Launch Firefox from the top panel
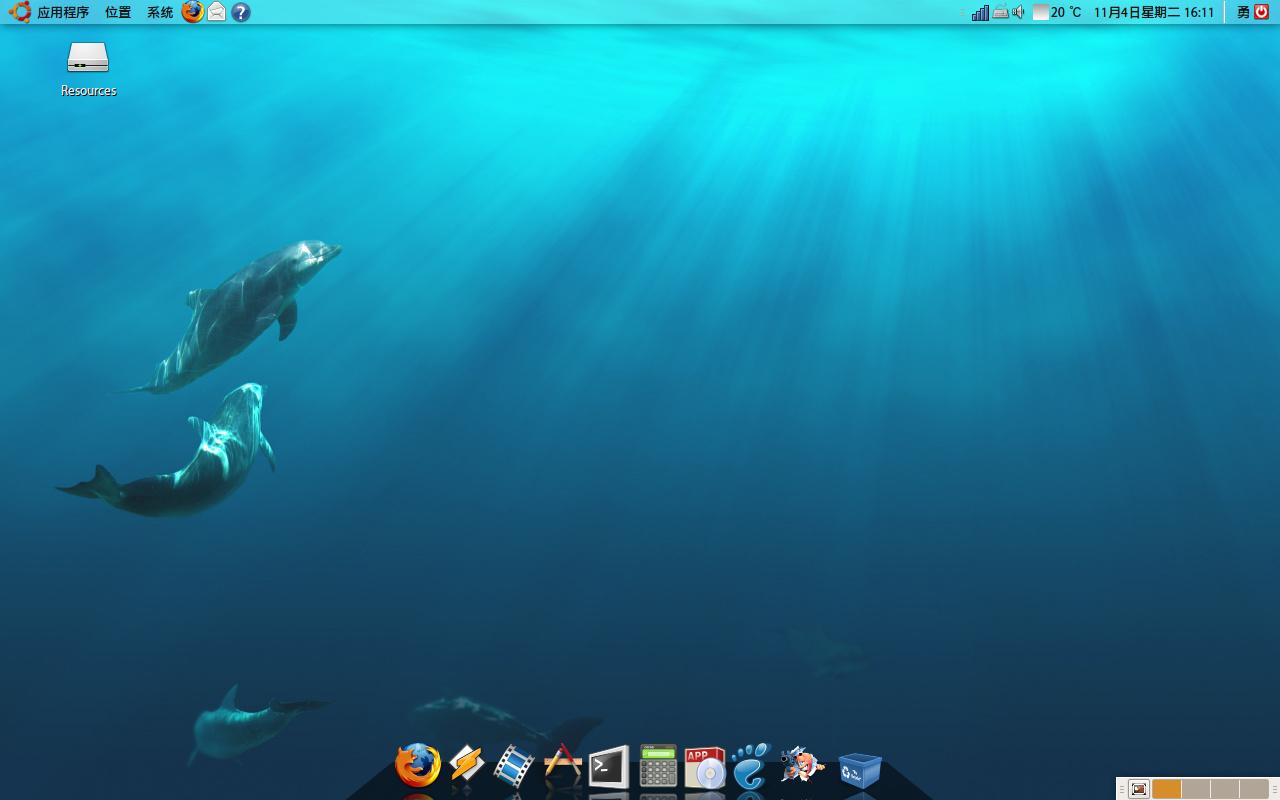This screenshot has height=800, width=1280. (193, 12)
